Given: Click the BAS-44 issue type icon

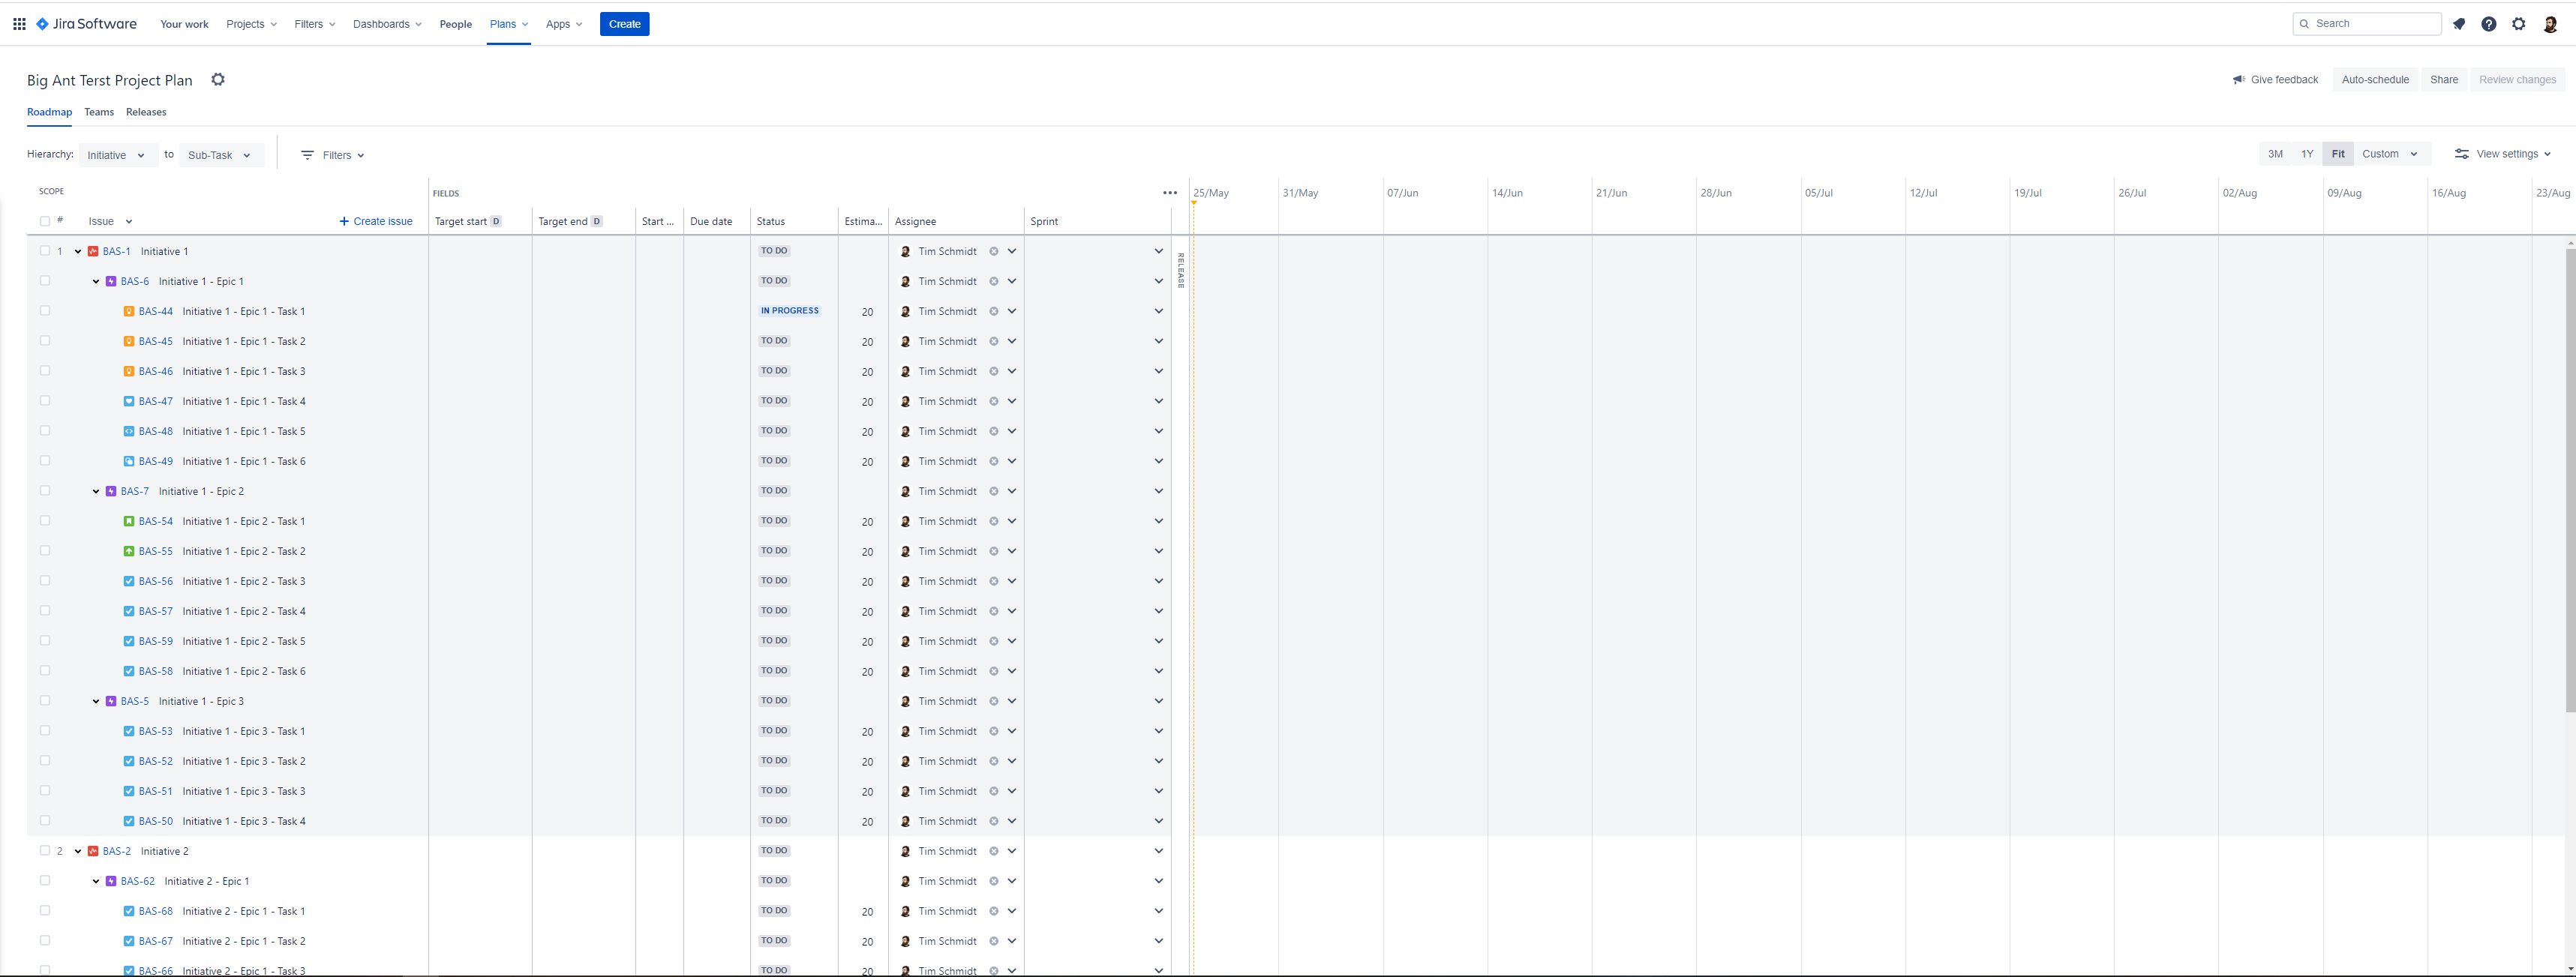Looking at the screenshot, I should 129,311.
